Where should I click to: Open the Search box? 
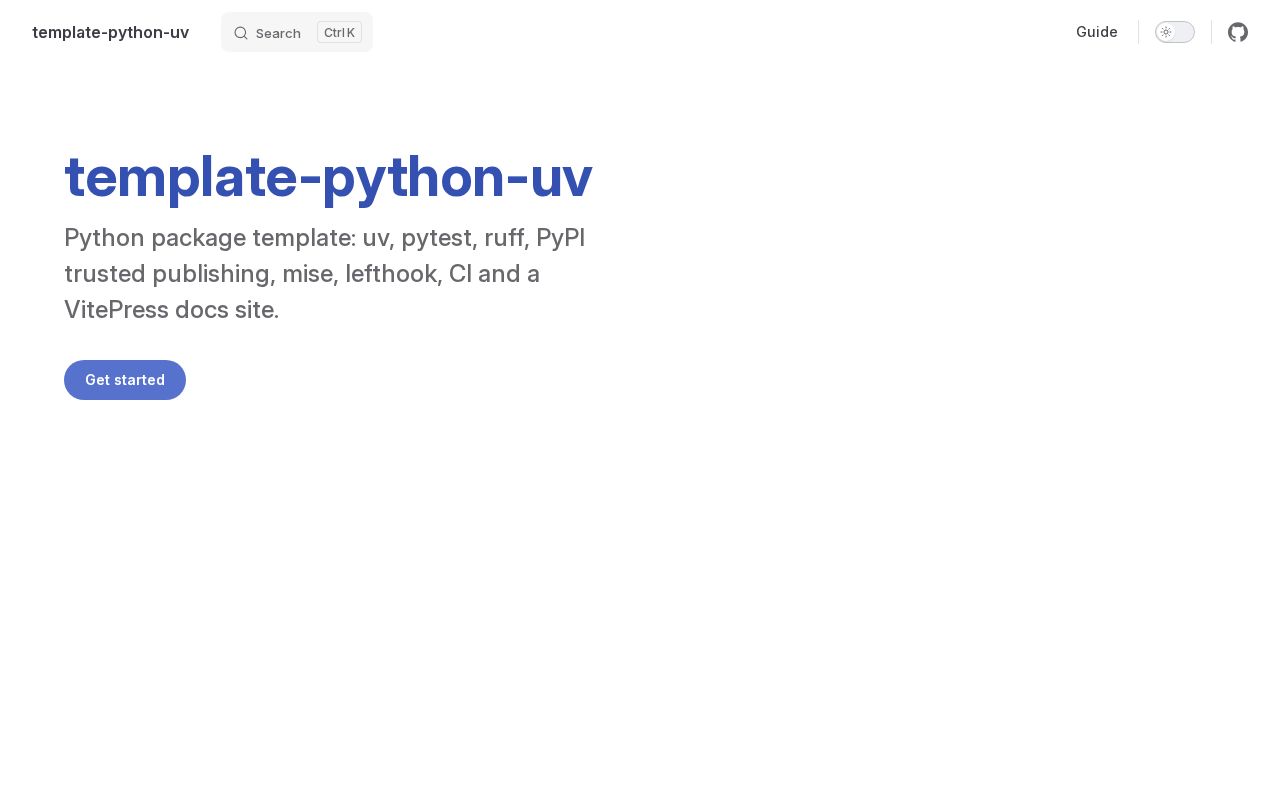click(x=297, y=32)
